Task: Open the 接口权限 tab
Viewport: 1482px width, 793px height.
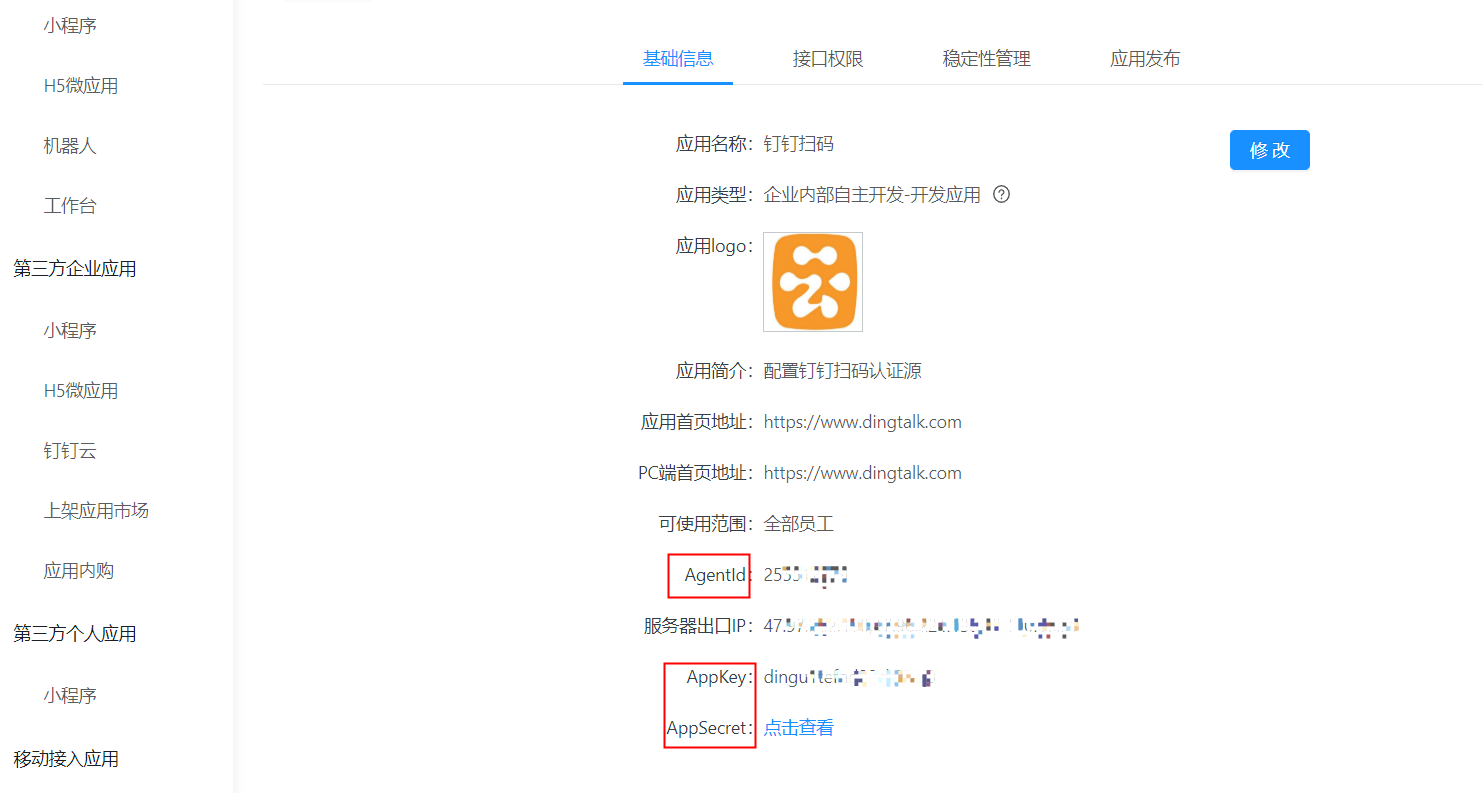Action: [828, 59]
